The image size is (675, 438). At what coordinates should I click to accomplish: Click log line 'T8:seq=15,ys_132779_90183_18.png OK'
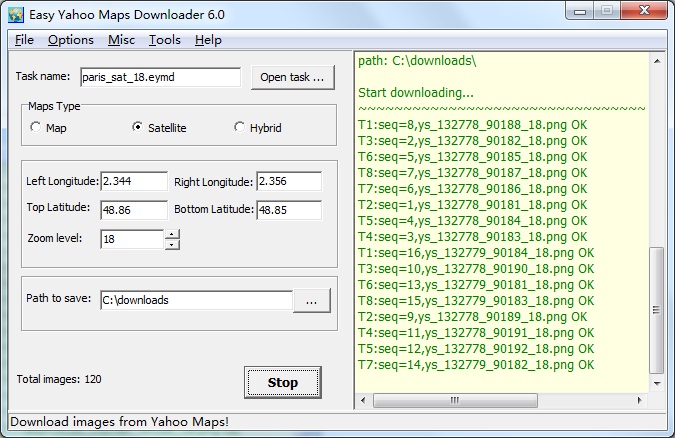(x=476, y=301)
